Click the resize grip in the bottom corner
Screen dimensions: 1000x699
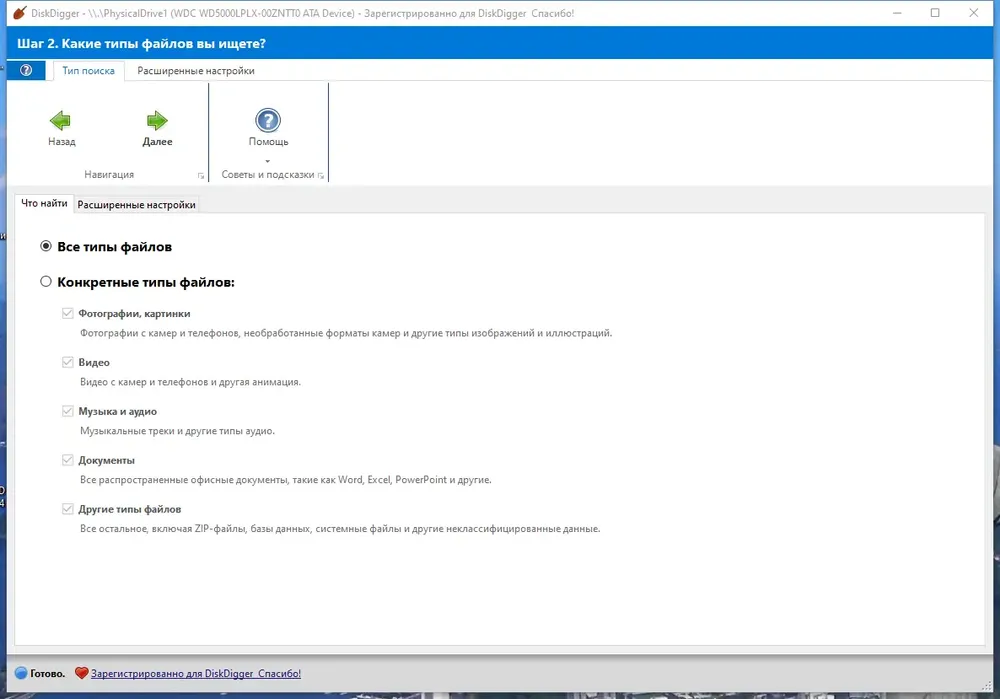point(987,685)
